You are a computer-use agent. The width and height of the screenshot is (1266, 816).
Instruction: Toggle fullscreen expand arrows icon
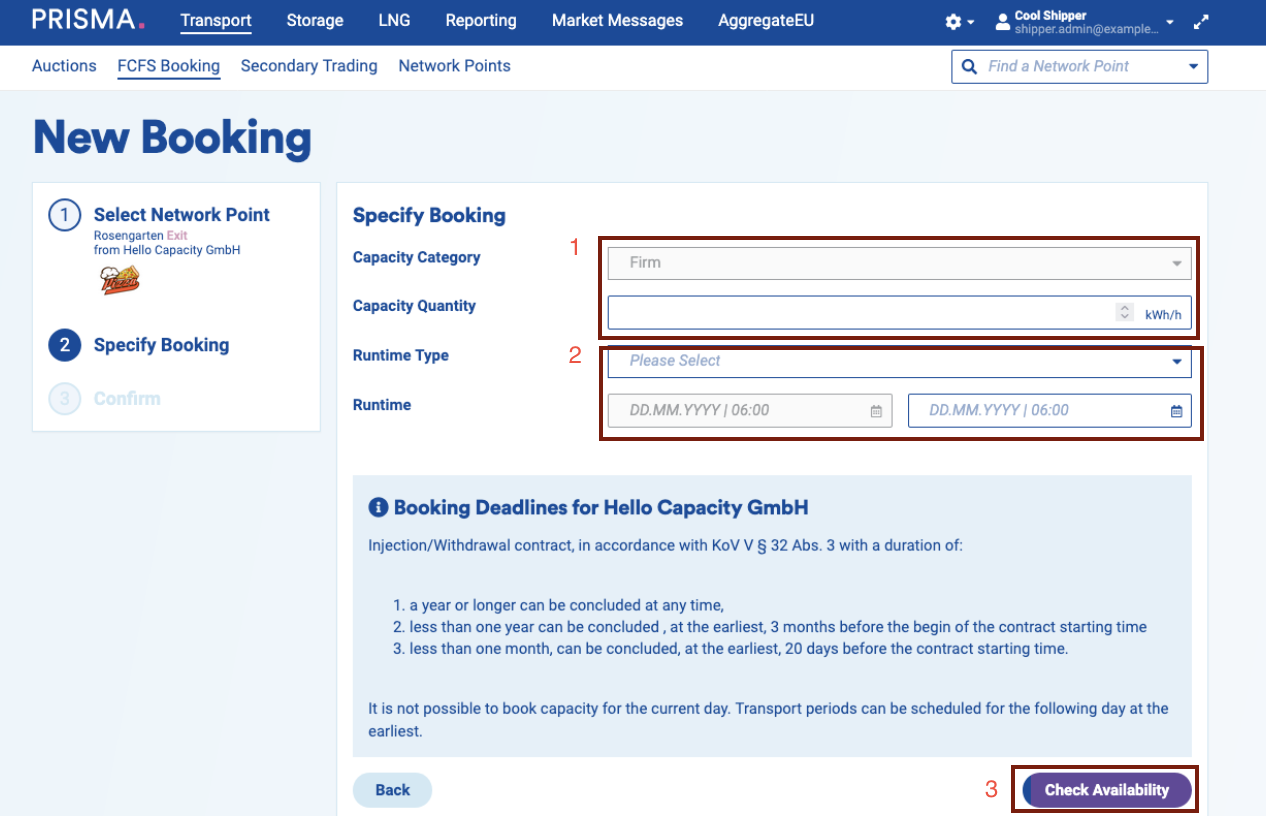1201,22
